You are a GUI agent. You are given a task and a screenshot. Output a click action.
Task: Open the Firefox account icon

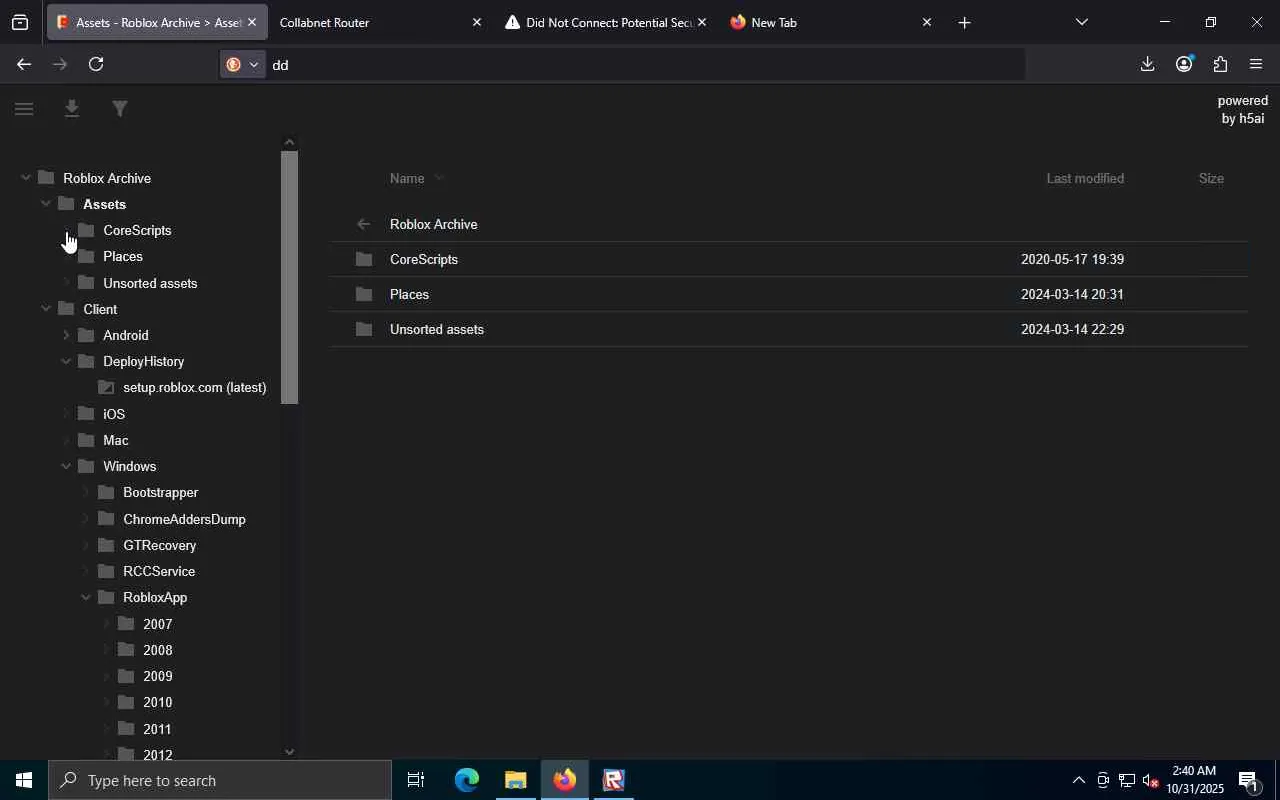pos(1184,65)
